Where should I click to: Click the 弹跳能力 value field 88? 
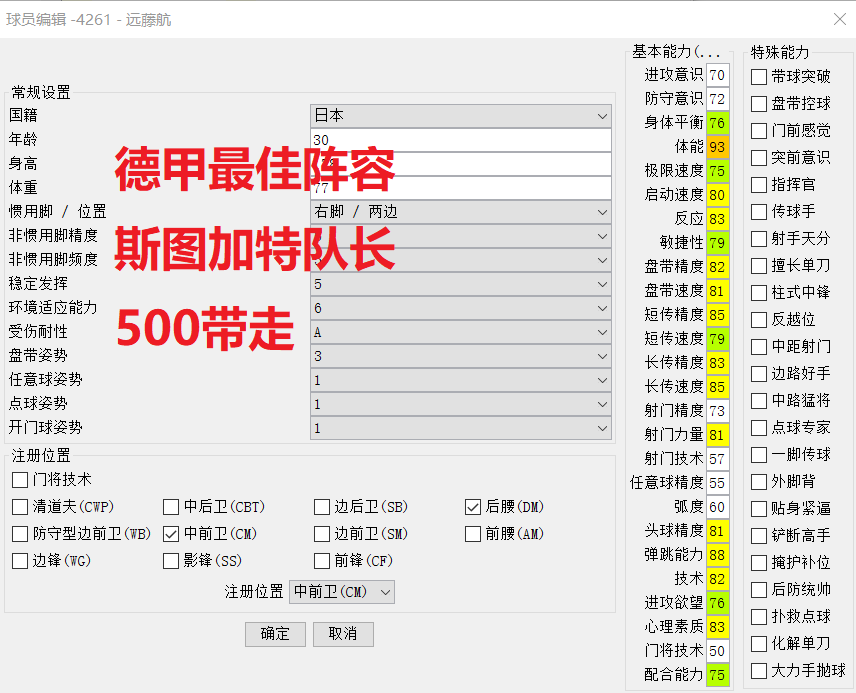click(717, 555)
